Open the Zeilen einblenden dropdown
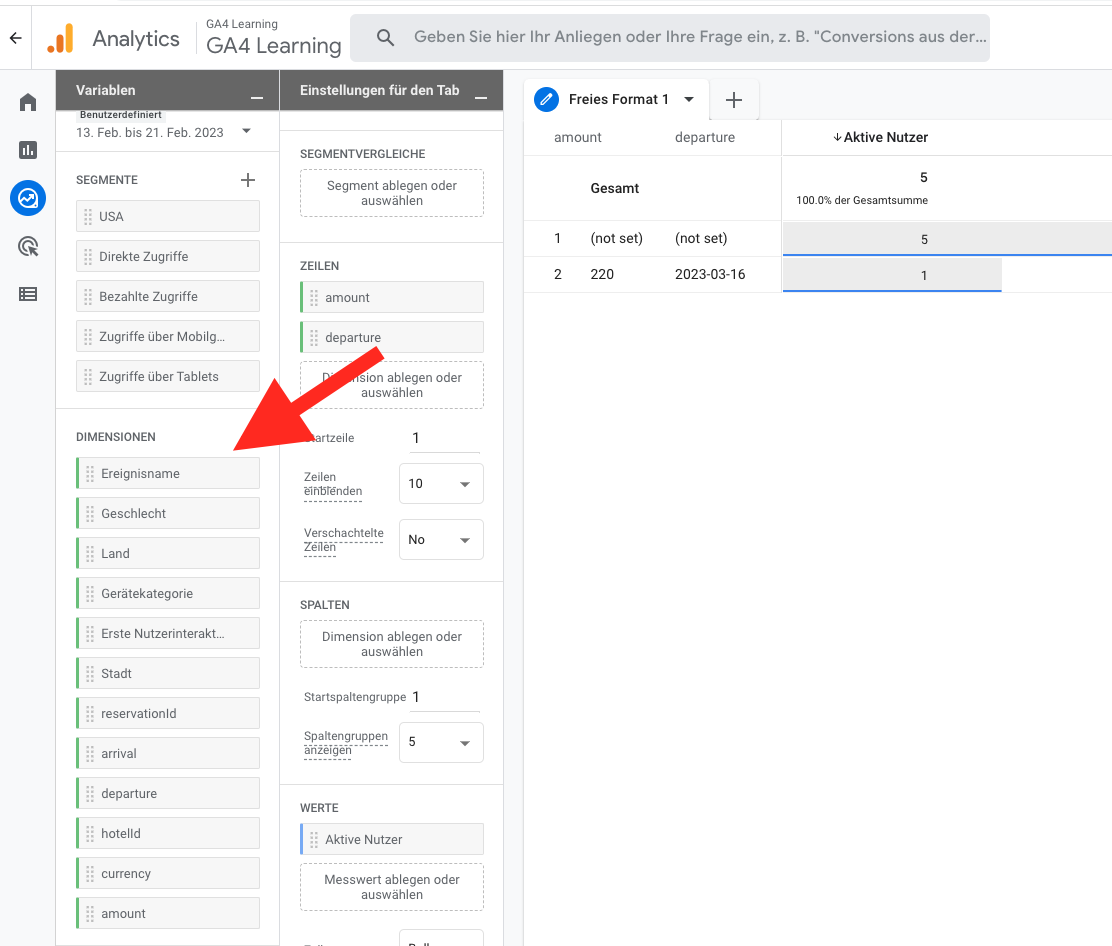1112x946 pixels. pyautogui.click(x=441, y=484)
